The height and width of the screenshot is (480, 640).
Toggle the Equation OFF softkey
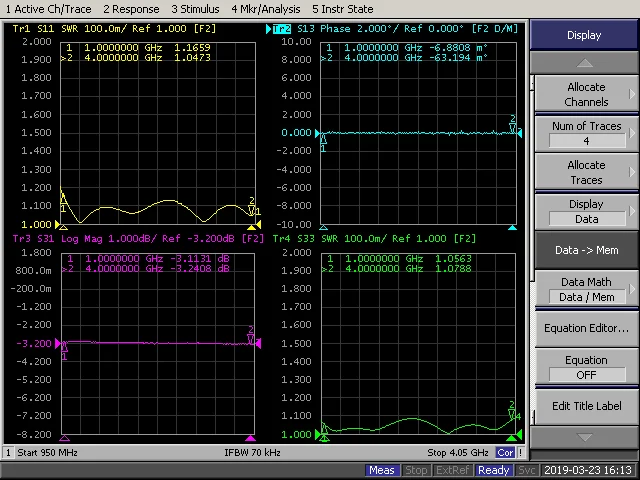585,367
